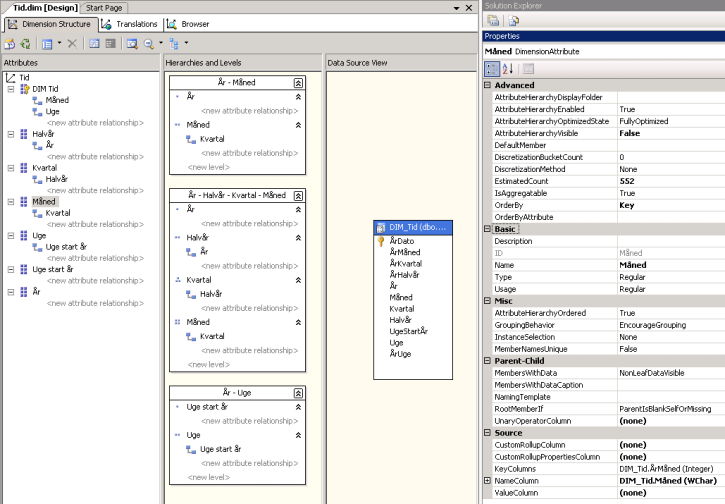This screenshot has width=725, height=504.
Task: Close the Tid.dim design document
Action: tap(469, 8)
